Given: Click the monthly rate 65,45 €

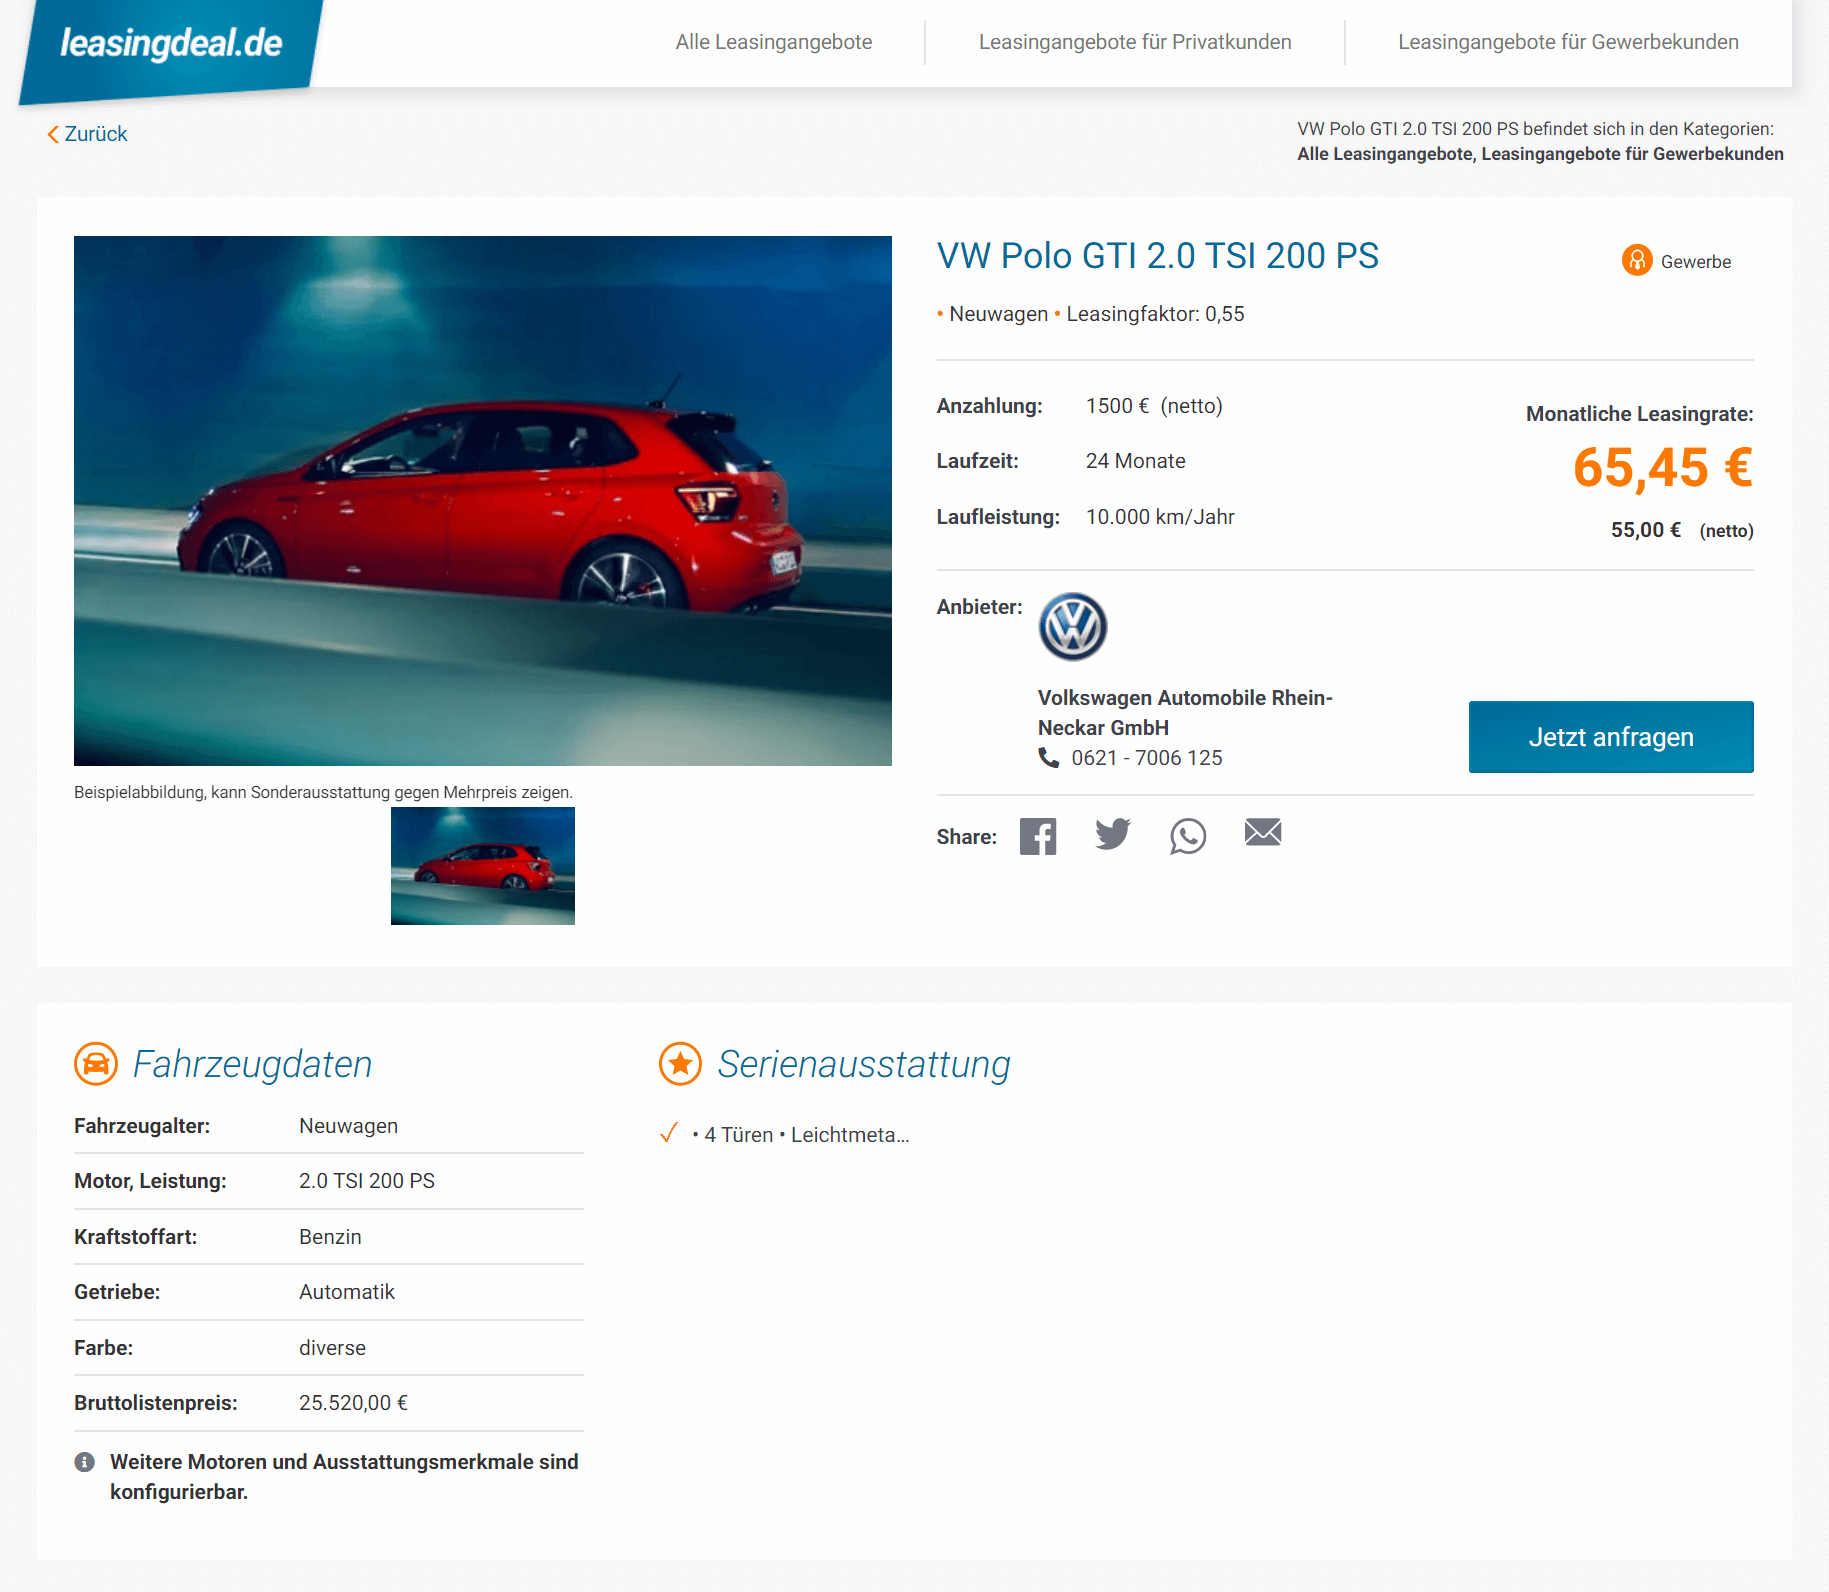Looking at the screenshot, I should (1663, 468).
